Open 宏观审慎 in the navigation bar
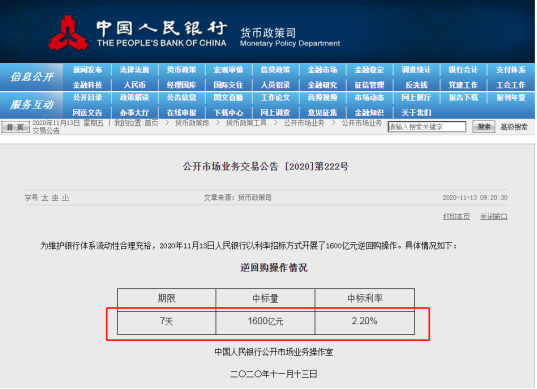The image size is (537, 389). (228, 70)
